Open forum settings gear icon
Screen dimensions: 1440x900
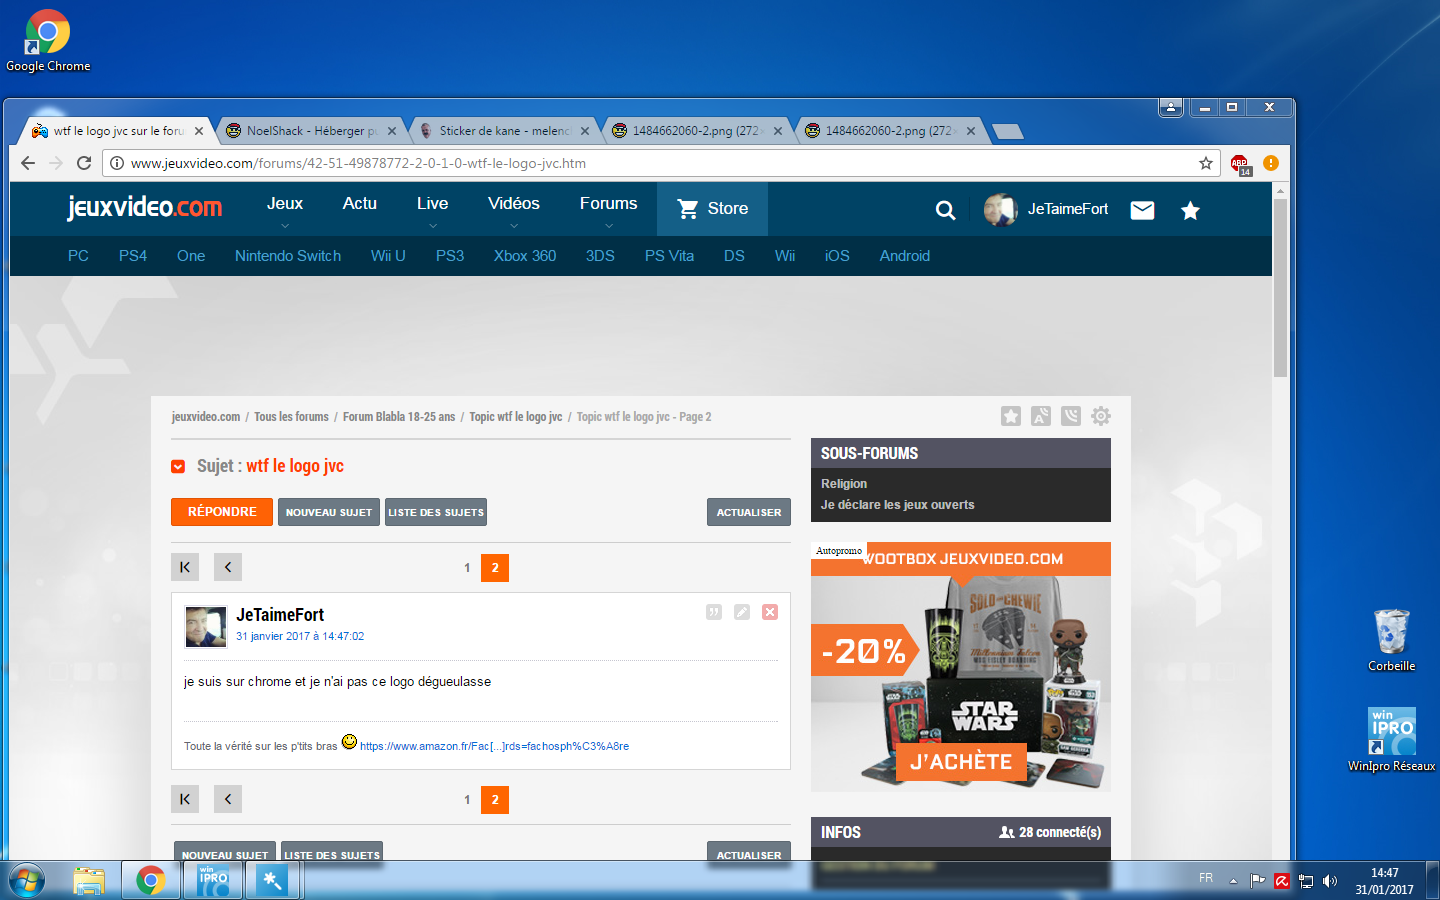(1101, 416)
